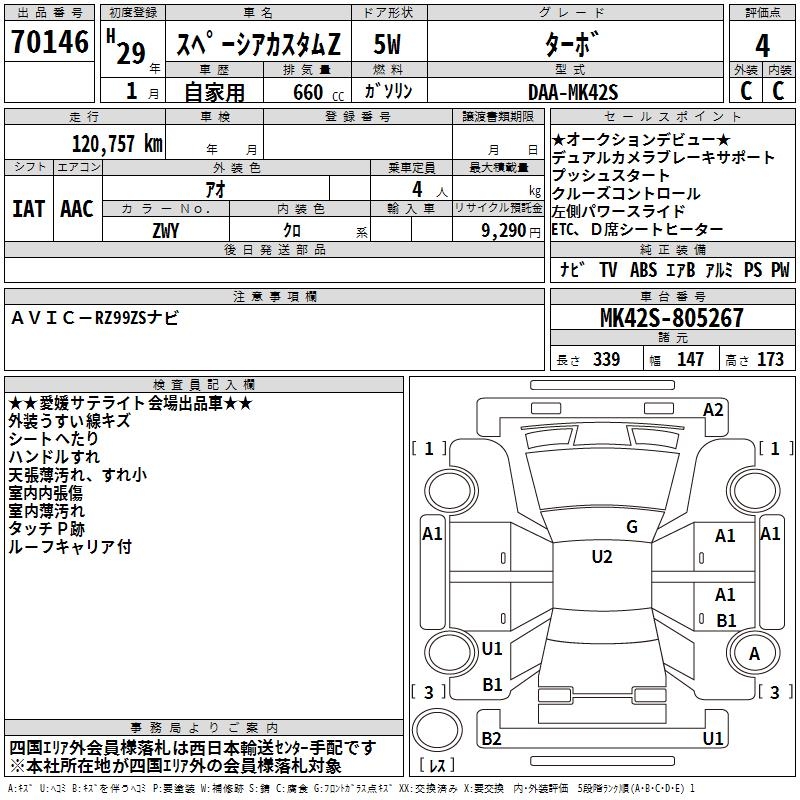Screen dimensions: 800x800
Task: Select the ABS equipment label
Action: [x=643, y=269]
